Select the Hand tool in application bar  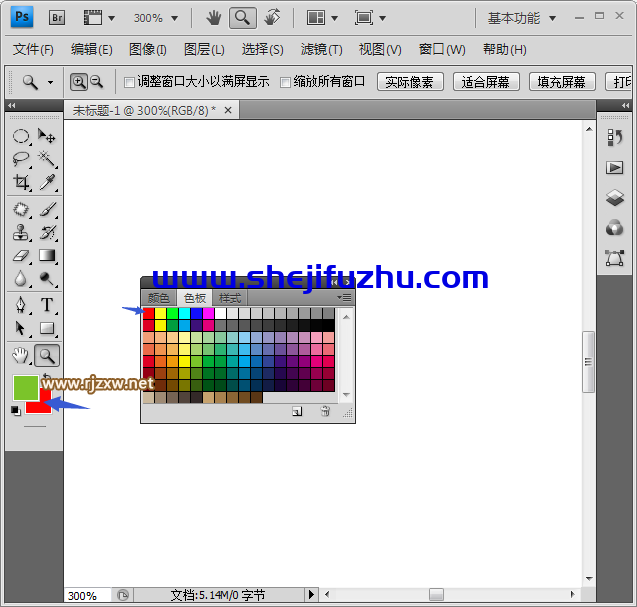tap(213, 18)
